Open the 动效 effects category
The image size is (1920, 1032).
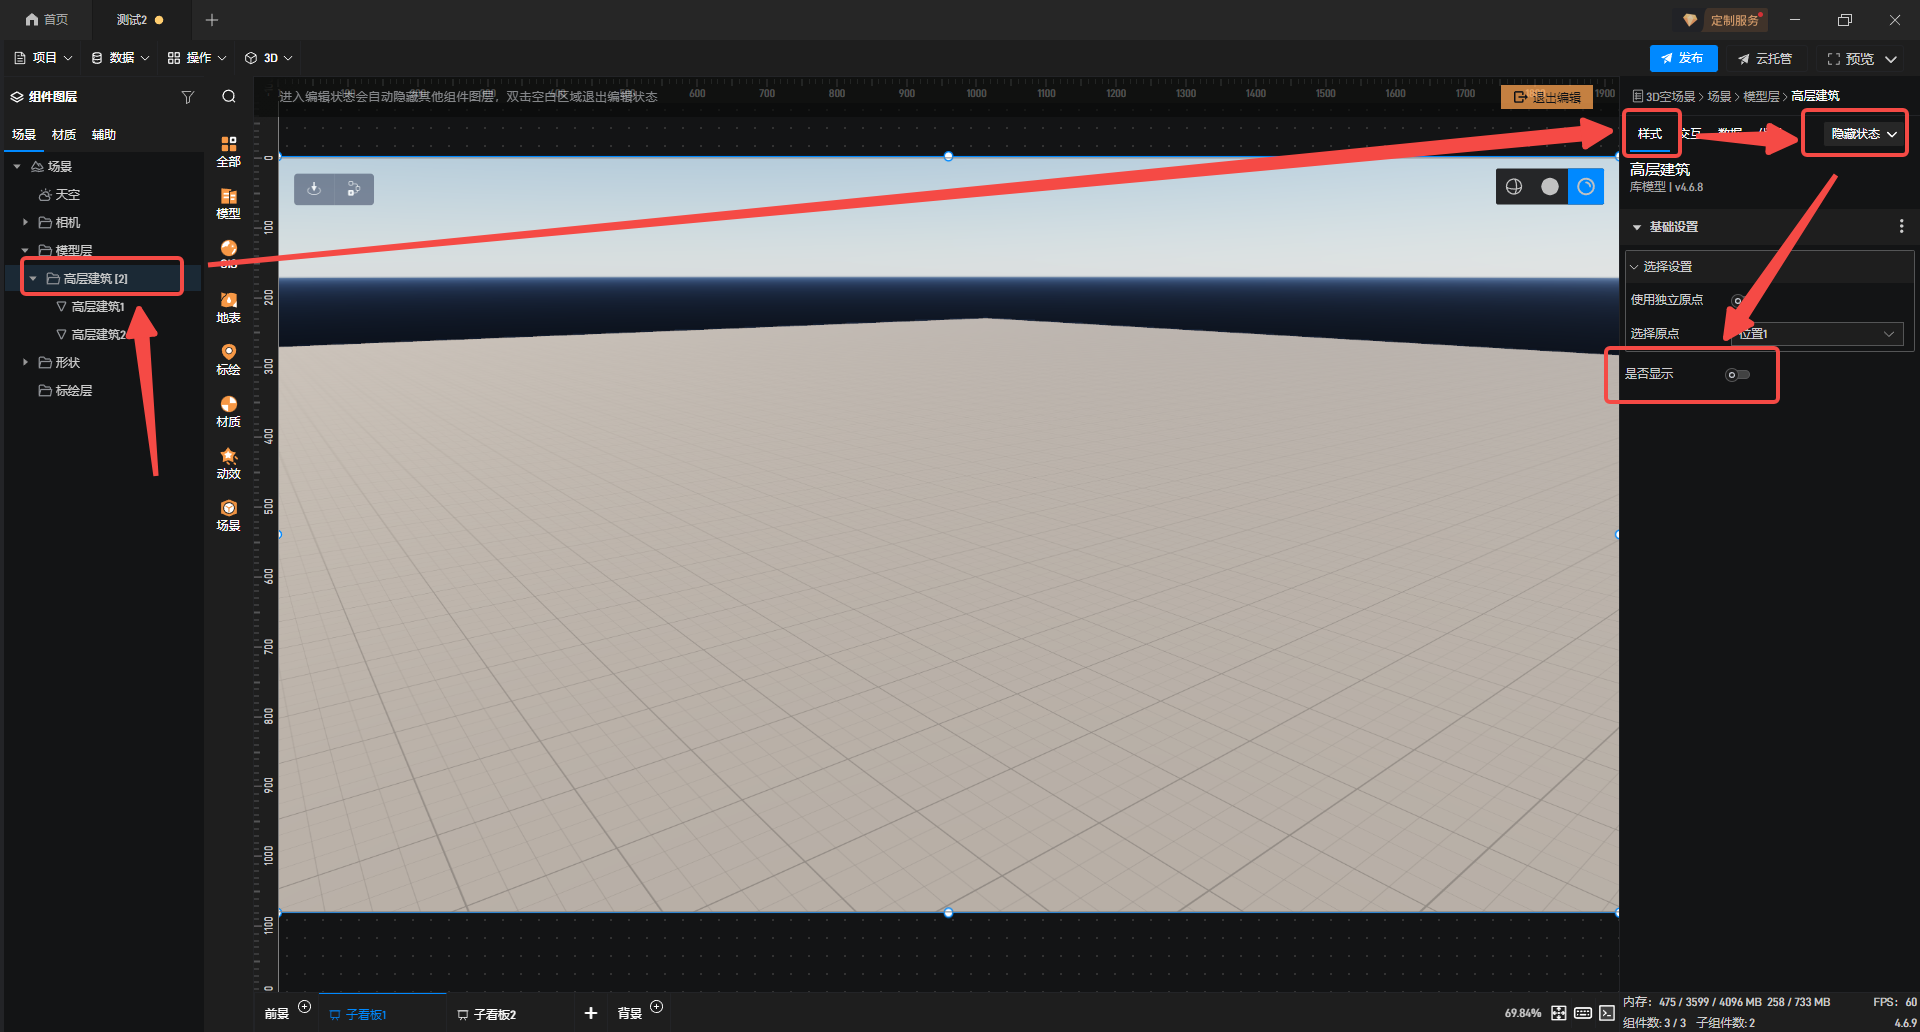[x=228, y=463]
